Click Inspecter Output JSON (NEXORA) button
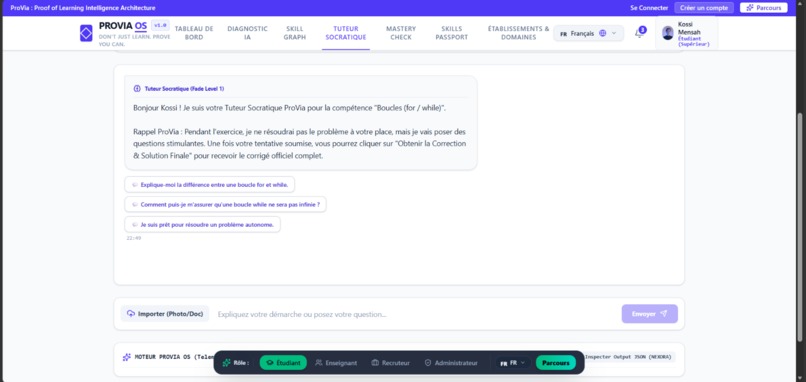The height and width of the screenshot is (382, 806). [x=629, y=357]
